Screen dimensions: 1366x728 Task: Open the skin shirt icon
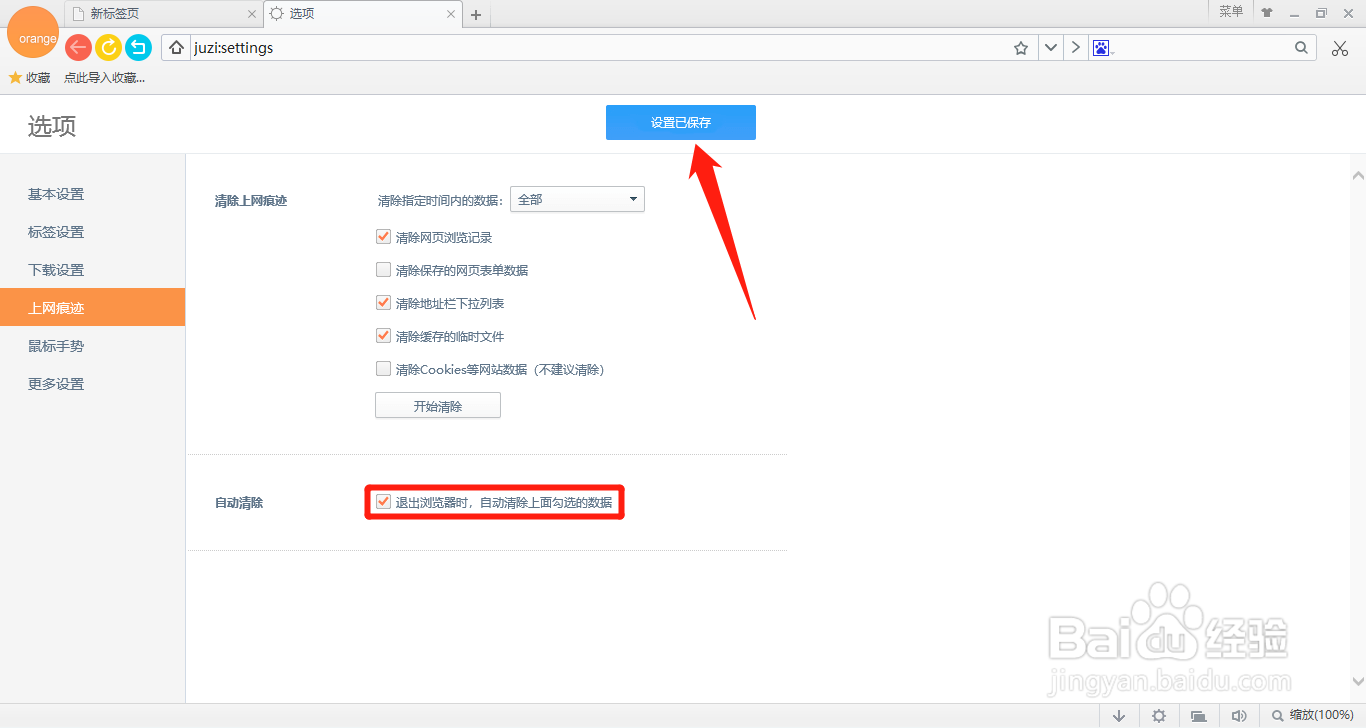pos(1267,13)
